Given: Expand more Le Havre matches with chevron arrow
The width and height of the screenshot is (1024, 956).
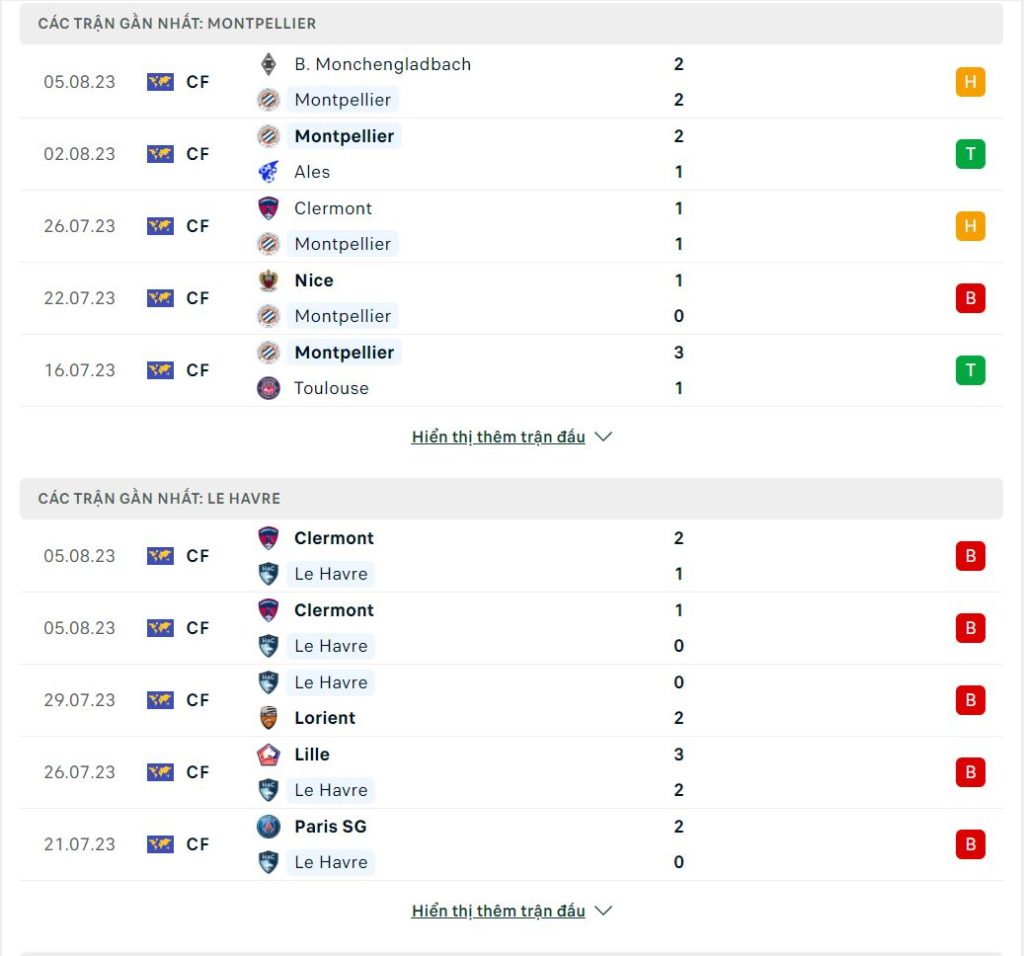Looking at the screenshot, I should (x=603, y=911).
